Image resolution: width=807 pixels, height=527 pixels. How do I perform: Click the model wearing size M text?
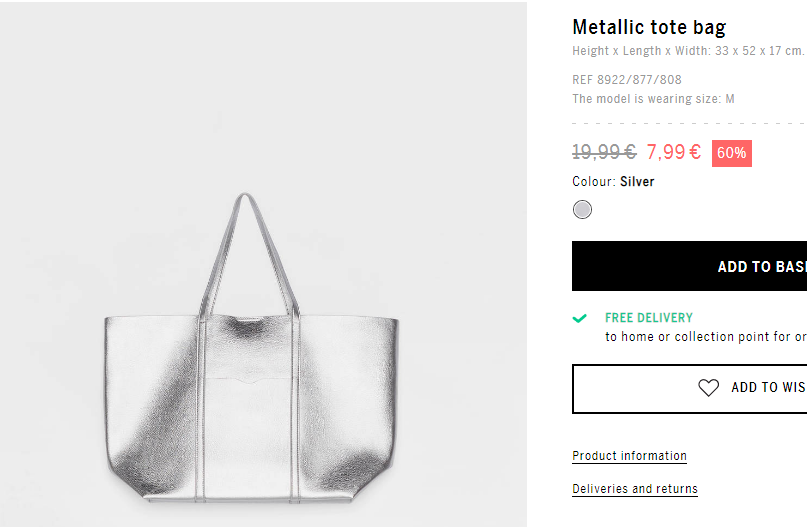click(653, 99)
